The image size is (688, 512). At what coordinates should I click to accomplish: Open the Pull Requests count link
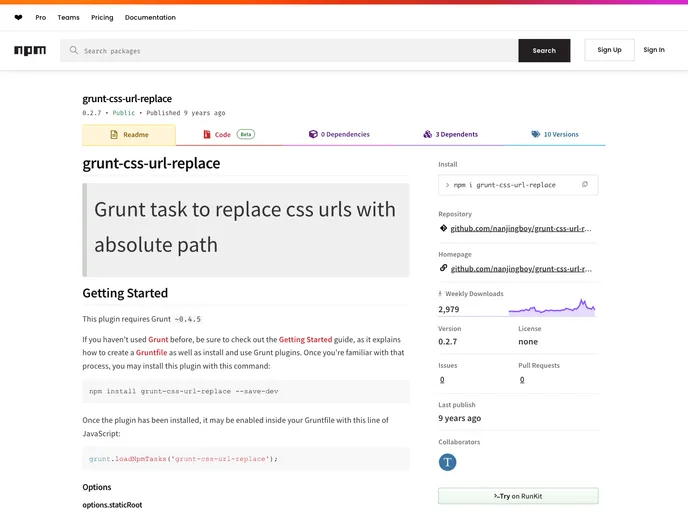coord(522,380)
